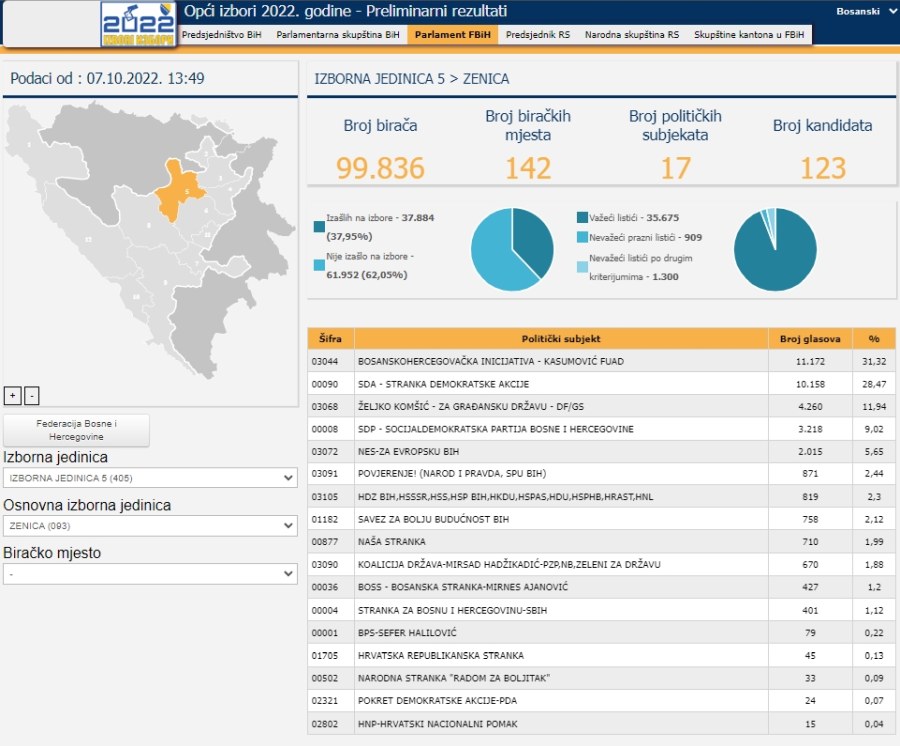Screen dimensions: 900x746
Task: Click the 2022 elections logo
Action: (x=138, y=24)
